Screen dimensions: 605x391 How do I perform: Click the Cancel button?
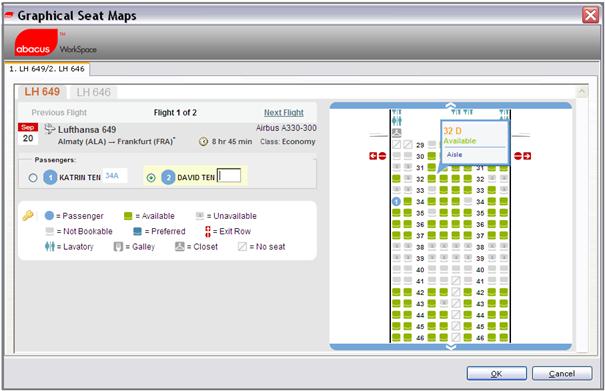coord(562,373)
